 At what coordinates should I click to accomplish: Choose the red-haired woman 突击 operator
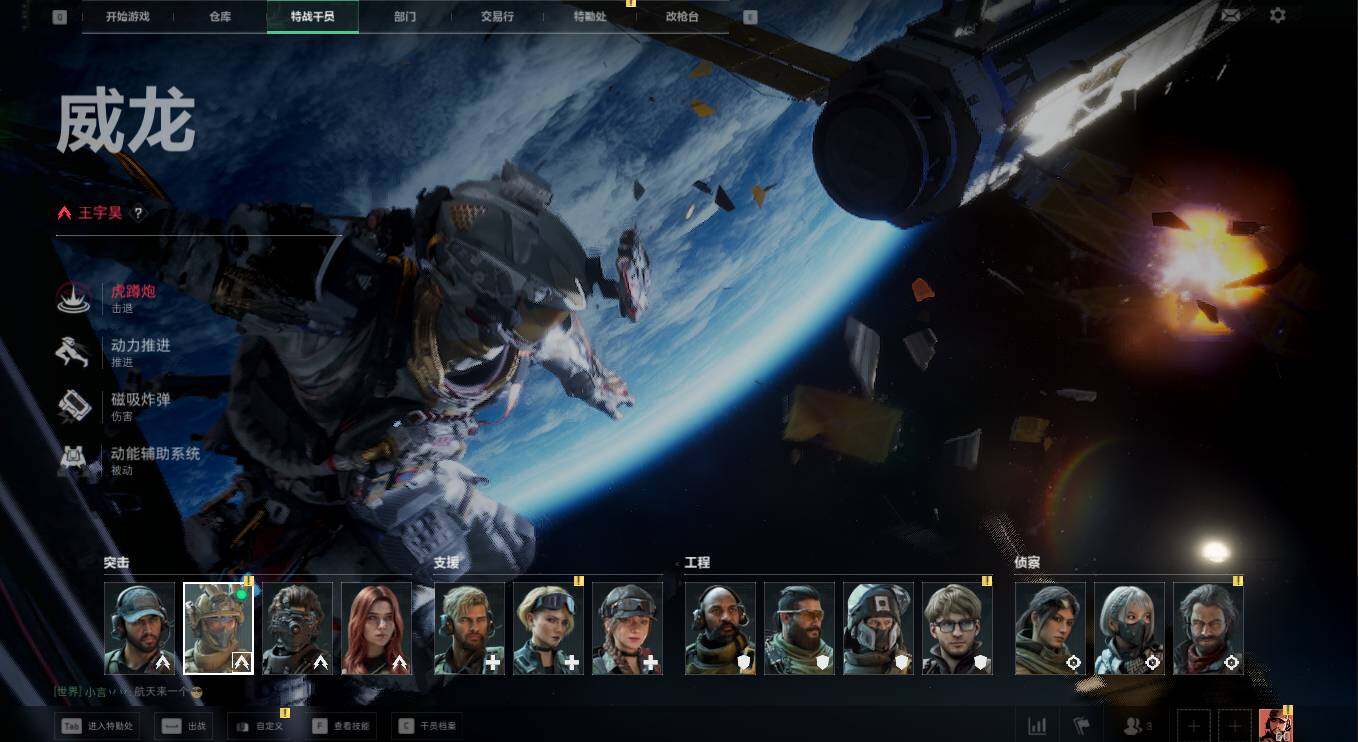pyautogui.click(x=376, y=628)
